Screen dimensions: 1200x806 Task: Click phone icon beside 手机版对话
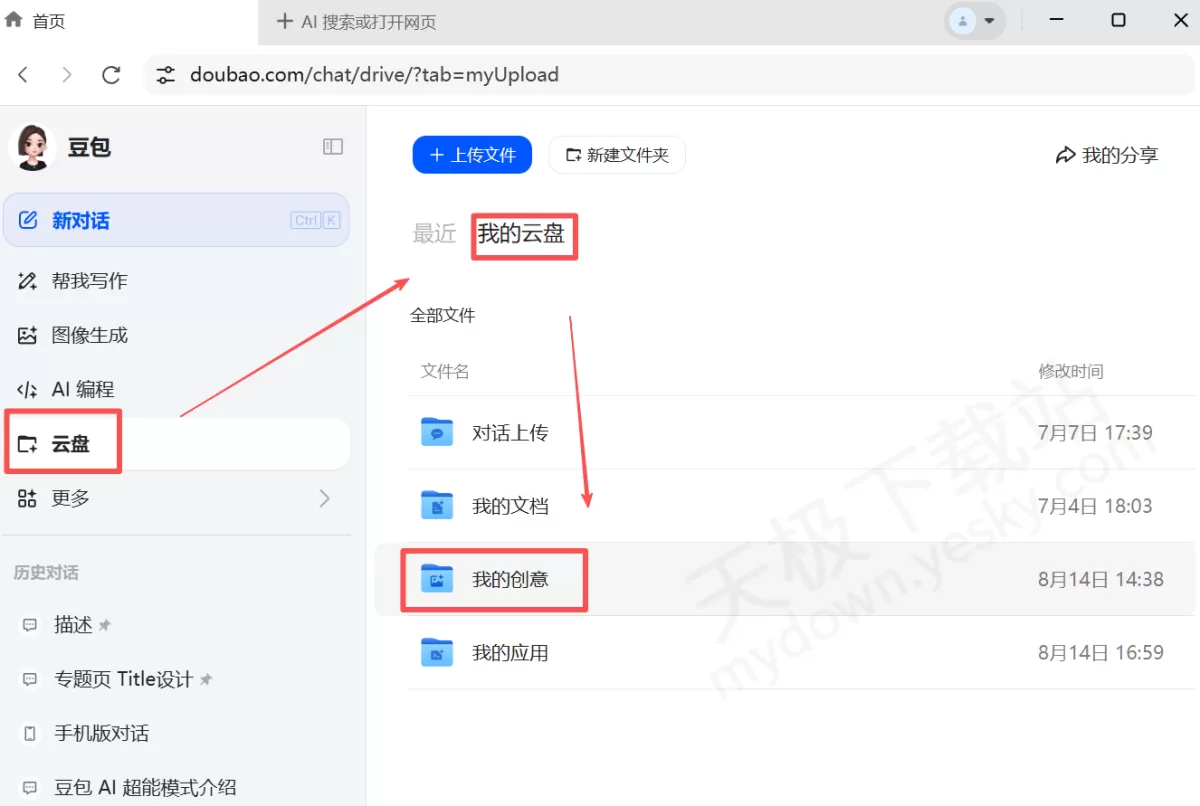pyautogui.click(x=30, y=734)
